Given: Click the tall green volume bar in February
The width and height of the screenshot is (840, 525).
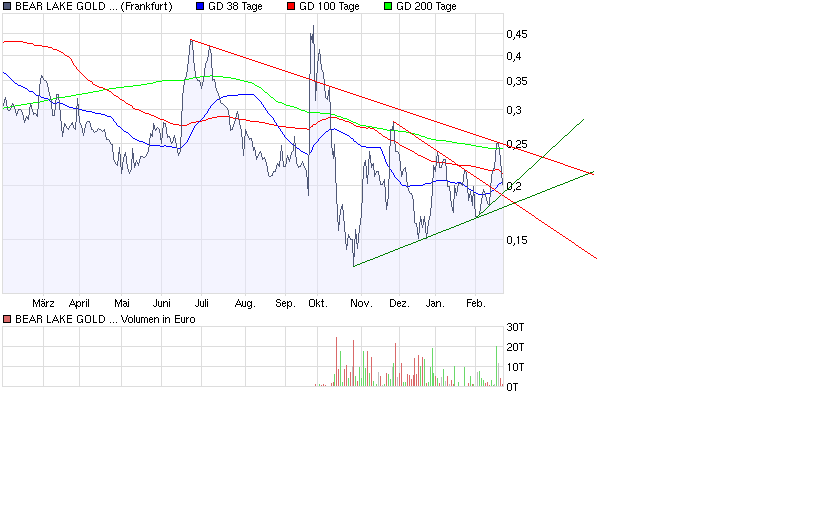Looking at the screenshot, I should 496,366.
